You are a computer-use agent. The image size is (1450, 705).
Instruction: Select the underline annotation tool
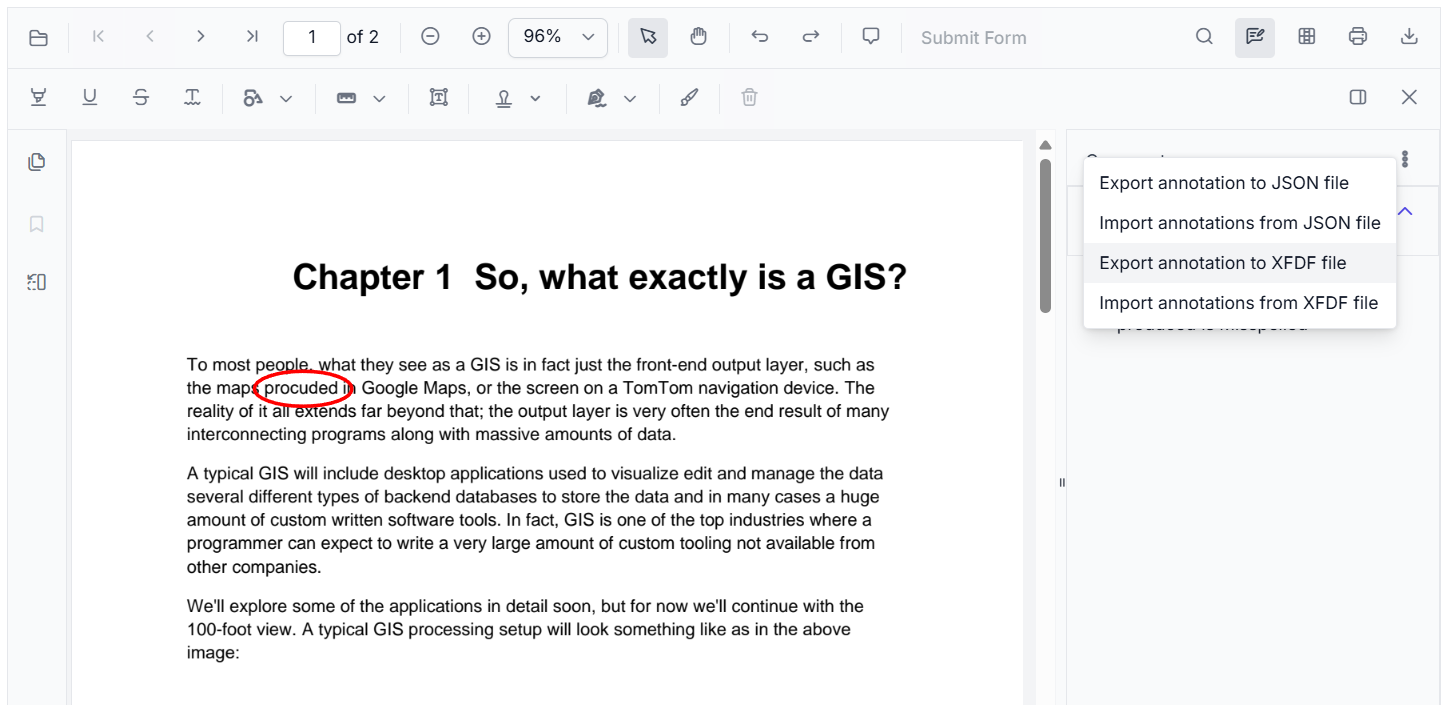[90, 97]
